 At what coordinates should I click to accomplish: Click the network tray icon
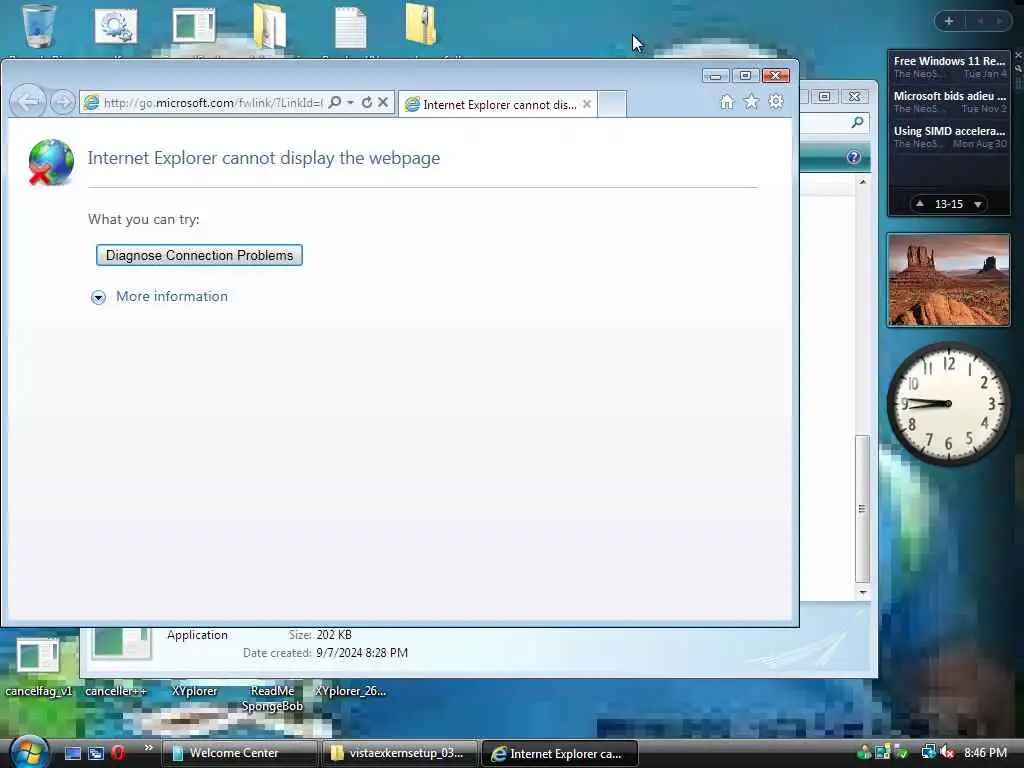928,753
